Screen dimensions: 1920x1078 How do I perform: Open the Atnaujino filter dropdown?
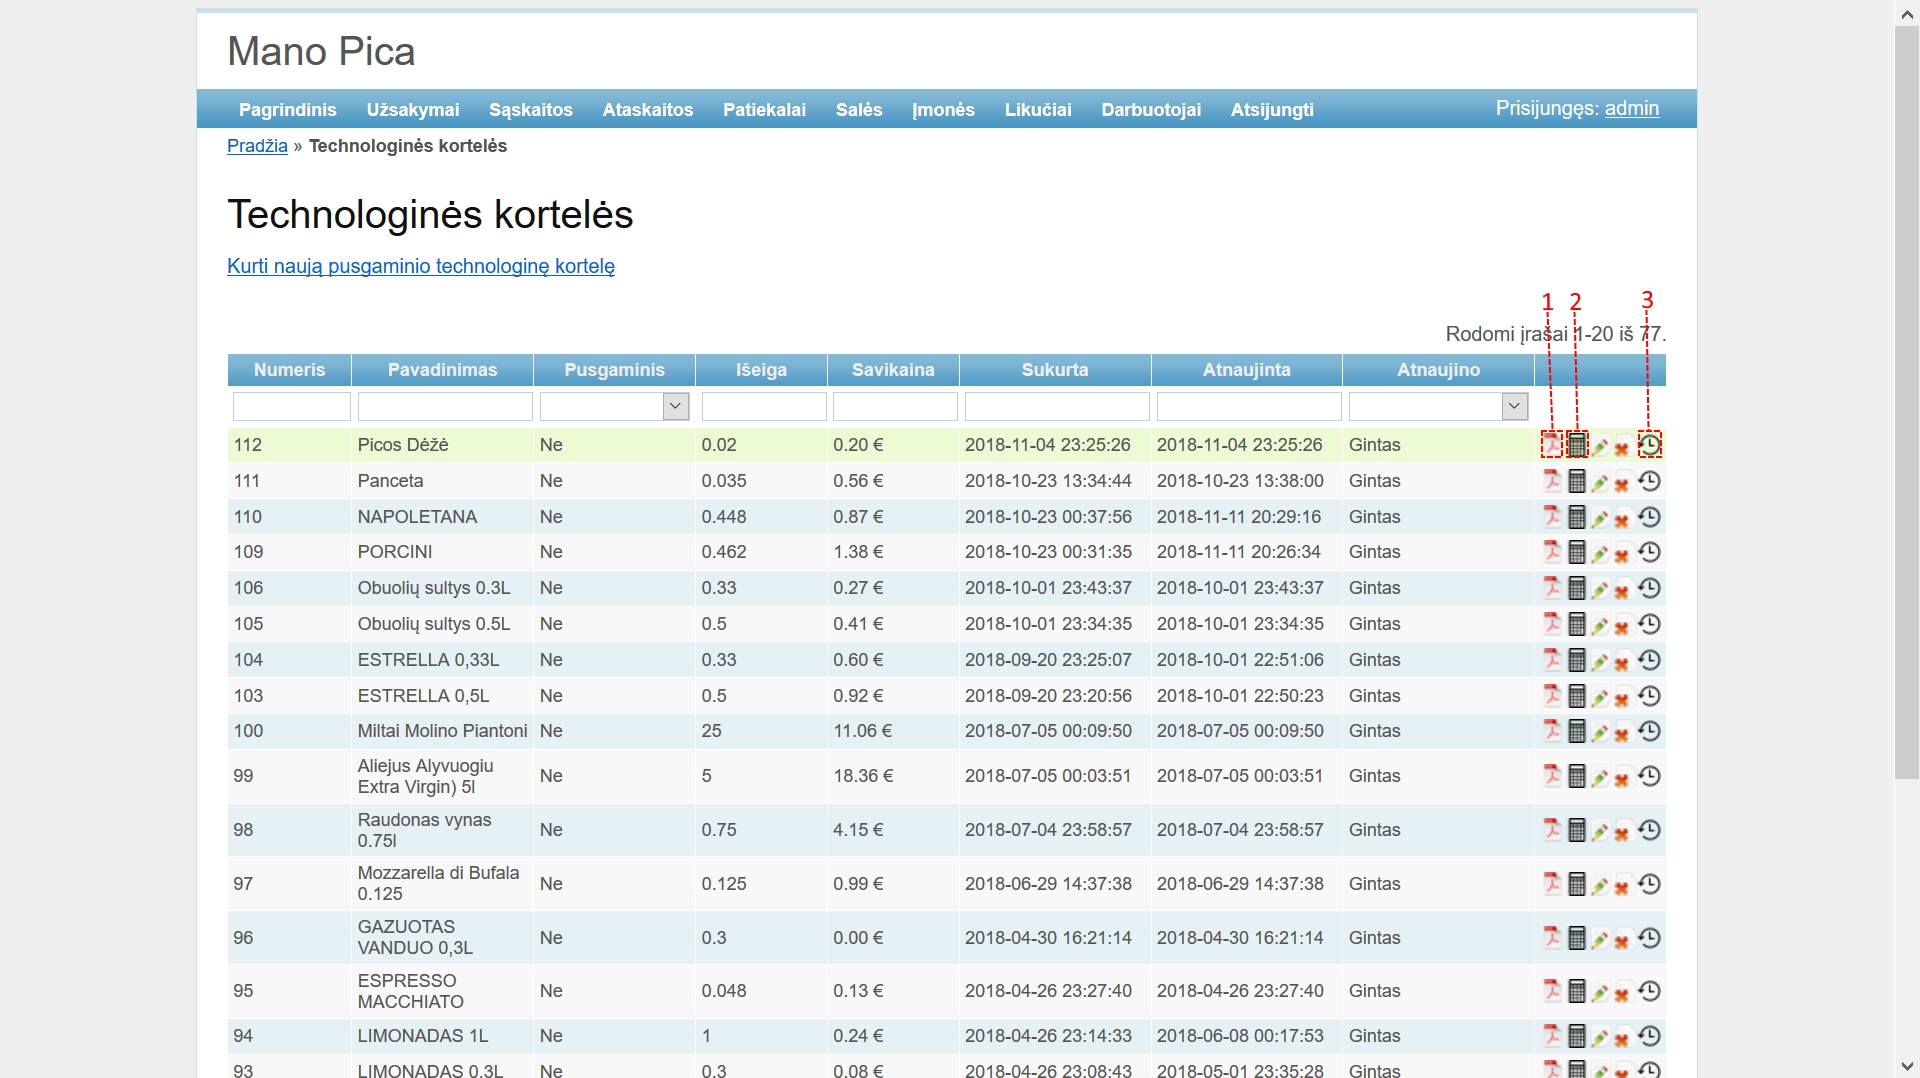[1514, 406]
